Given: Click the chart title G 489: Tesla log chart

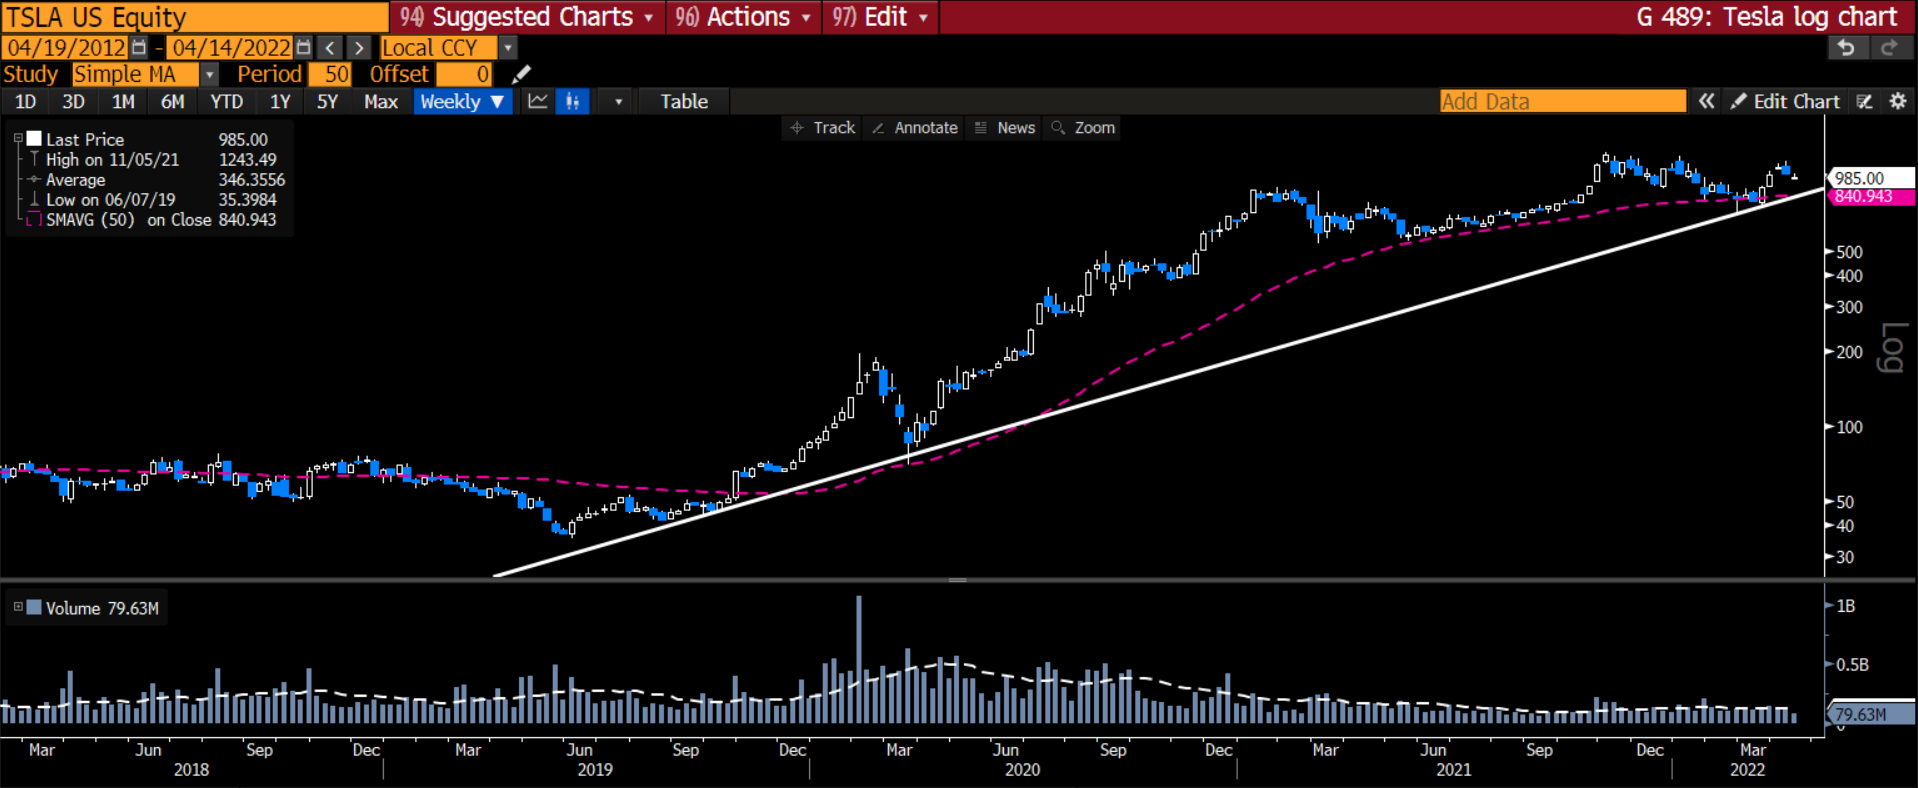Looking at the screenshot, I should click(x=1767, y=17).
